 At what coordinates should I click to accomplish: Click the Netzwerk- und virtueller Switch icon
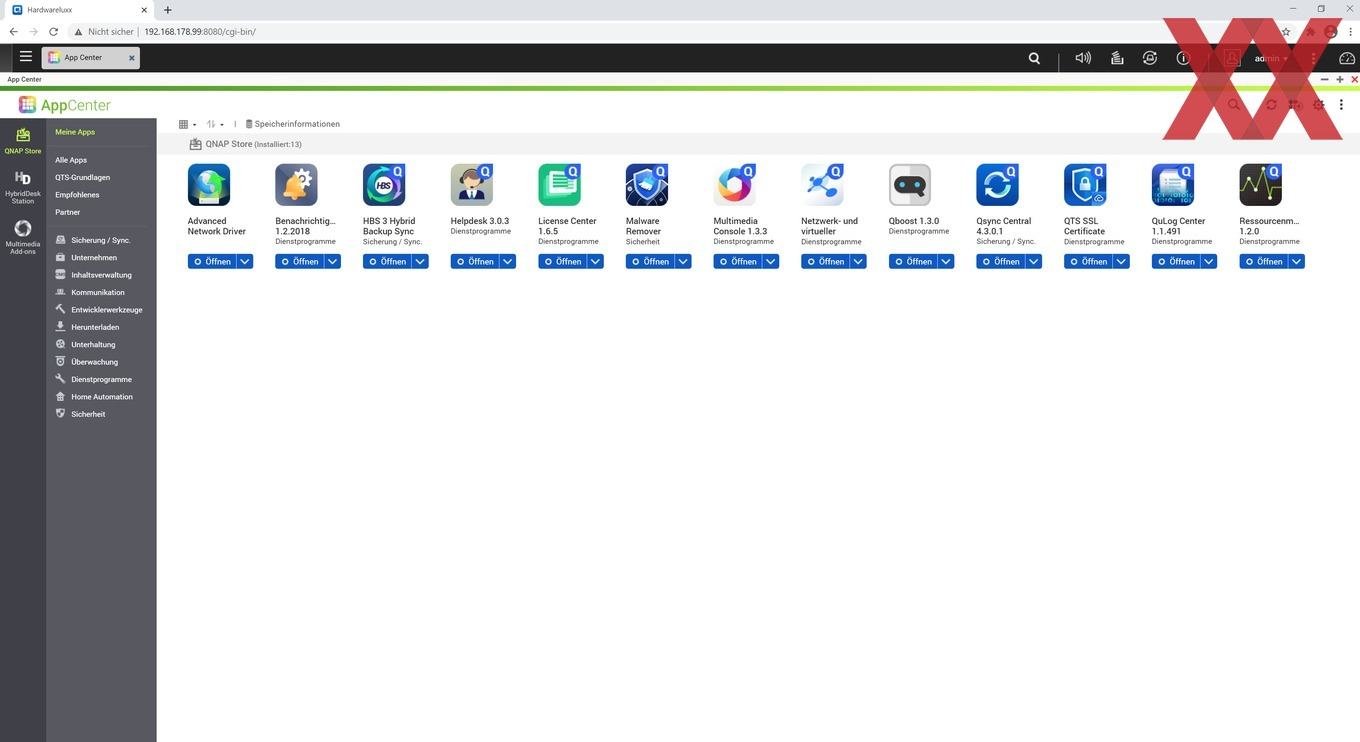pyautogui.click(x=822, y=185)
